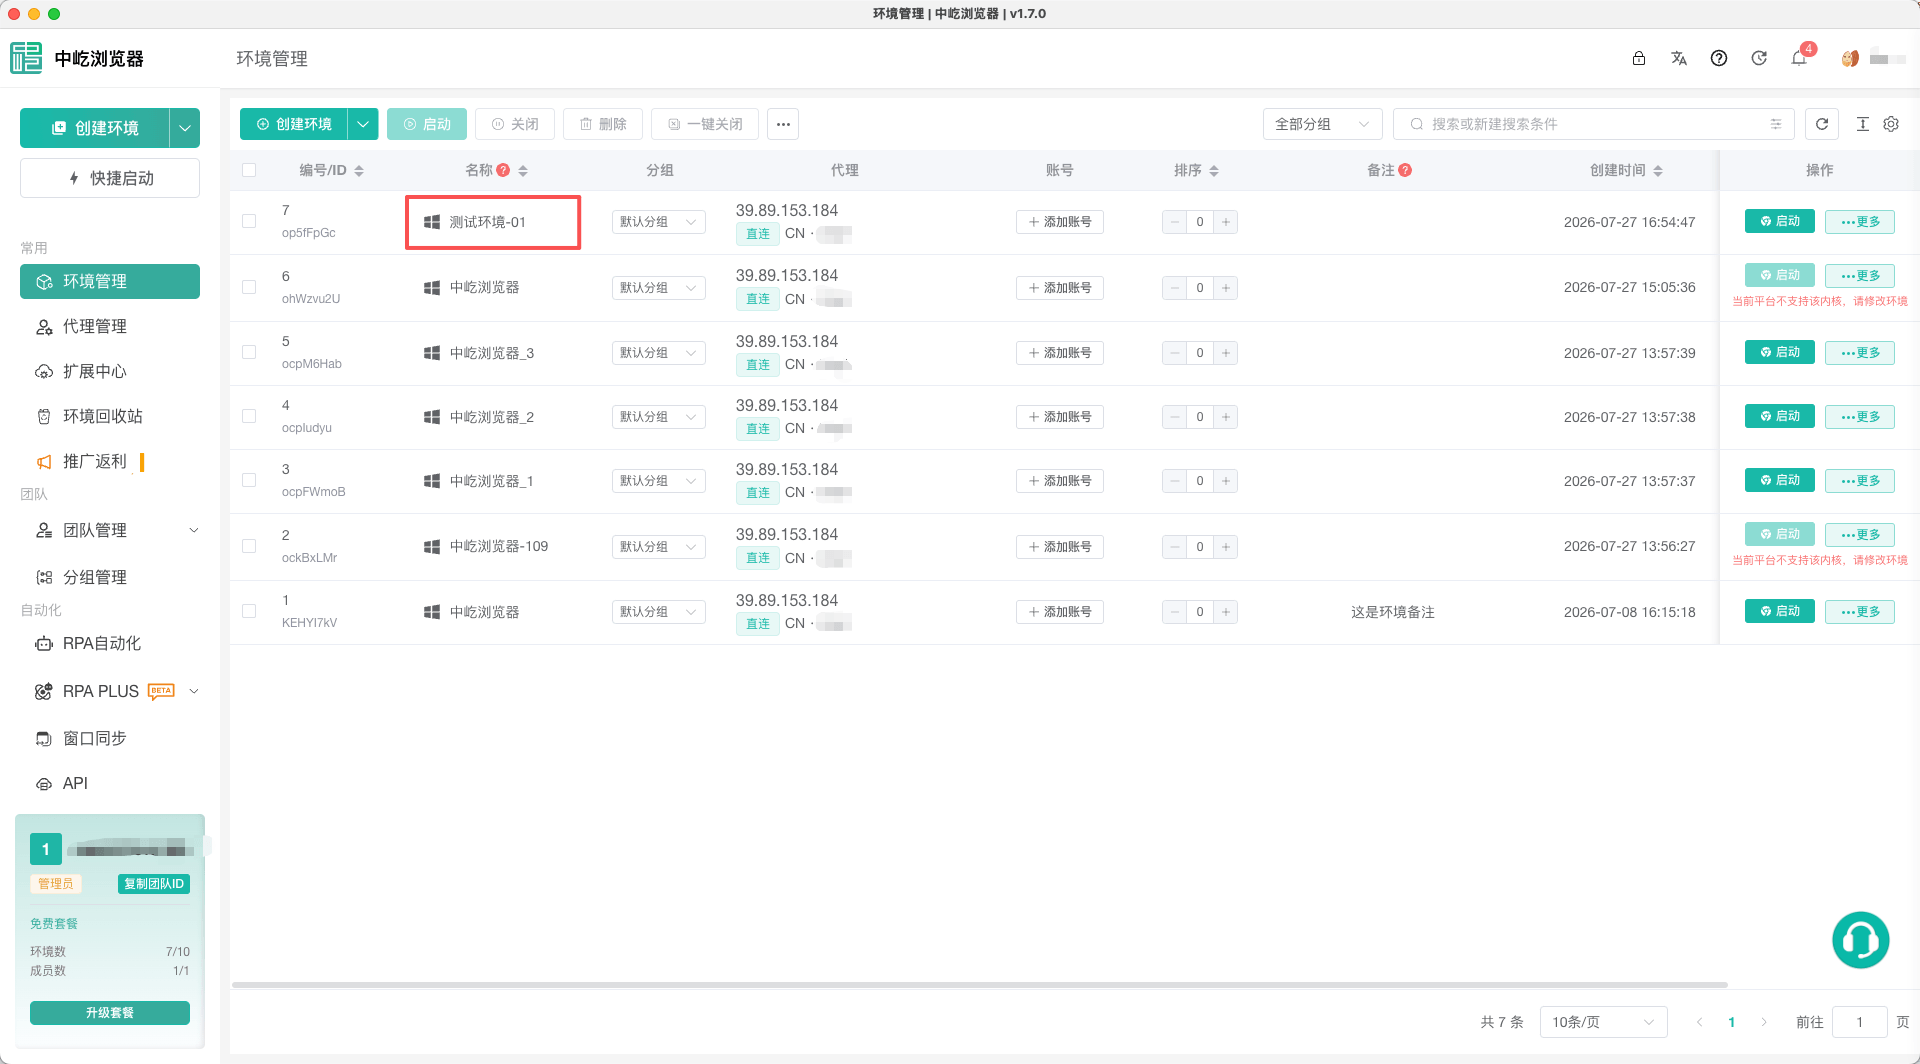Open the customer support headset chat
Screen dimensions: 1920x1064
click(1860, 940)
